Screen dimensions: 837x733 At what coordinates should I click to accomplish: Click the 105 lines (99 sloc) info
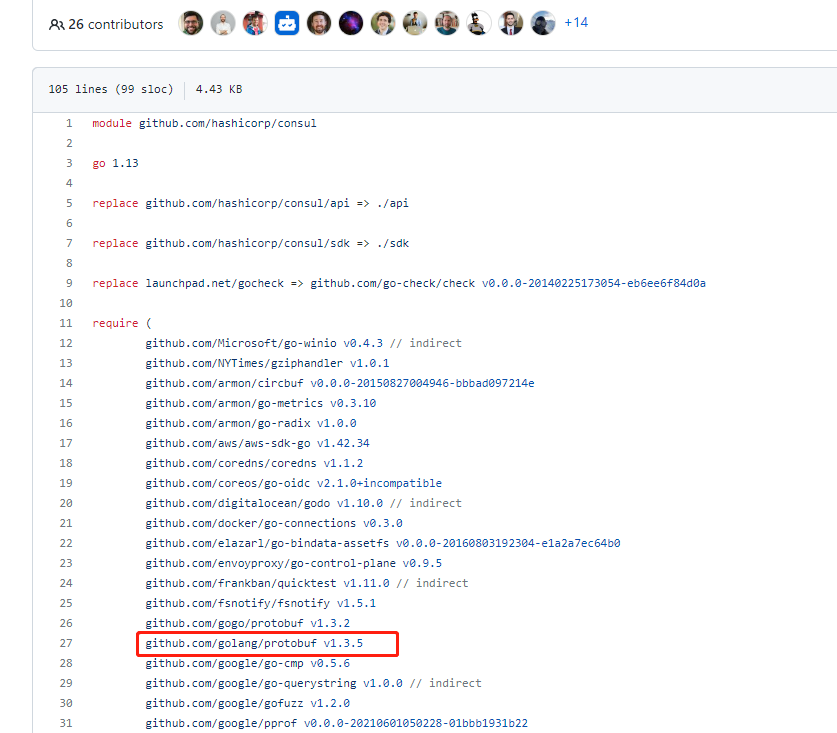pyautogui.click(x=111, y=89)
